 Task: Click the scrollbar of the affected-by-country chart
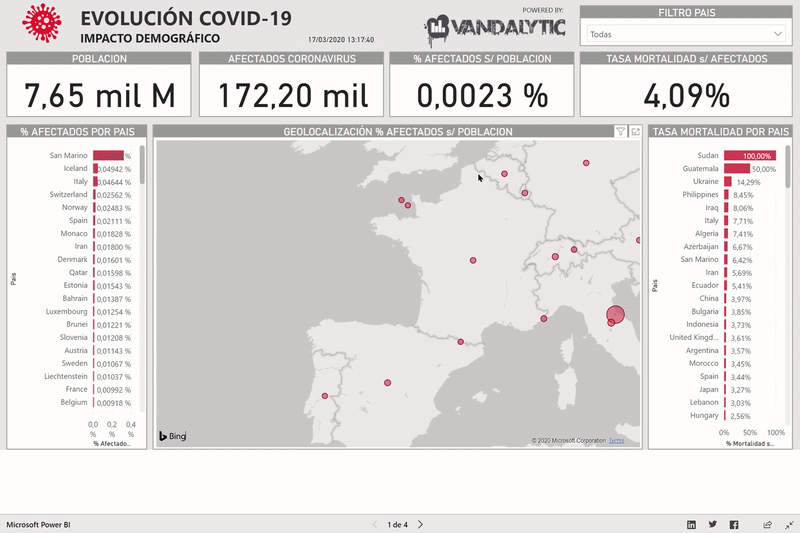(142, 166)
